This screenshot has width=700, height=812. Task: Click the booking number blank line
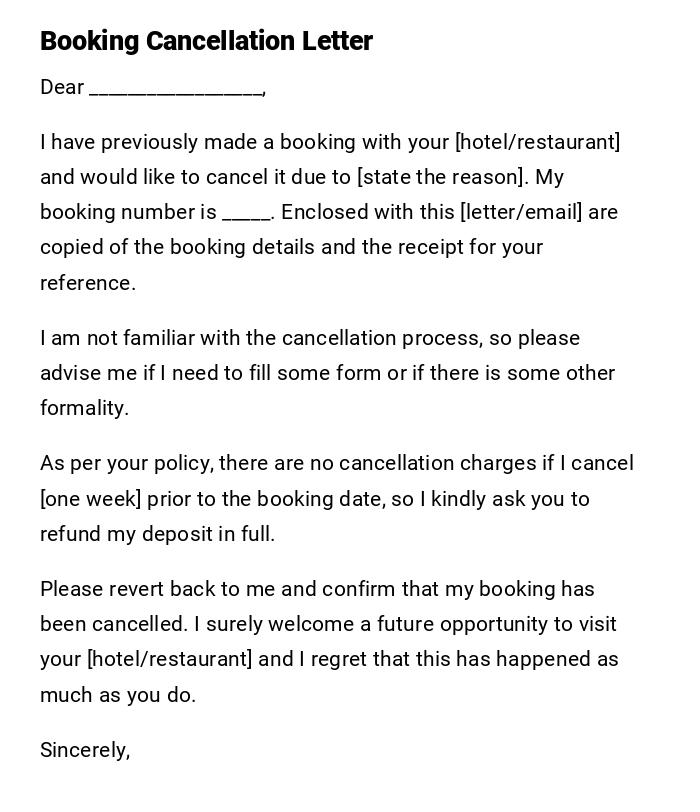point(246,213)
